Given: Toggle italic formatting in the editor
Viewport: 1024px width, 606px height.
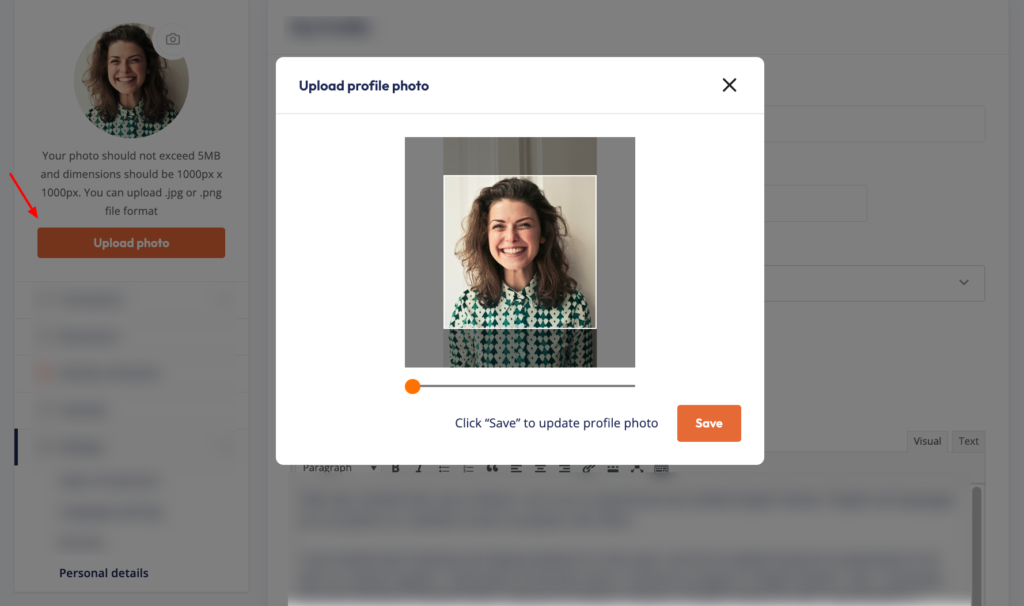Looking at the screenshot, I should click(x=419, y=468).
